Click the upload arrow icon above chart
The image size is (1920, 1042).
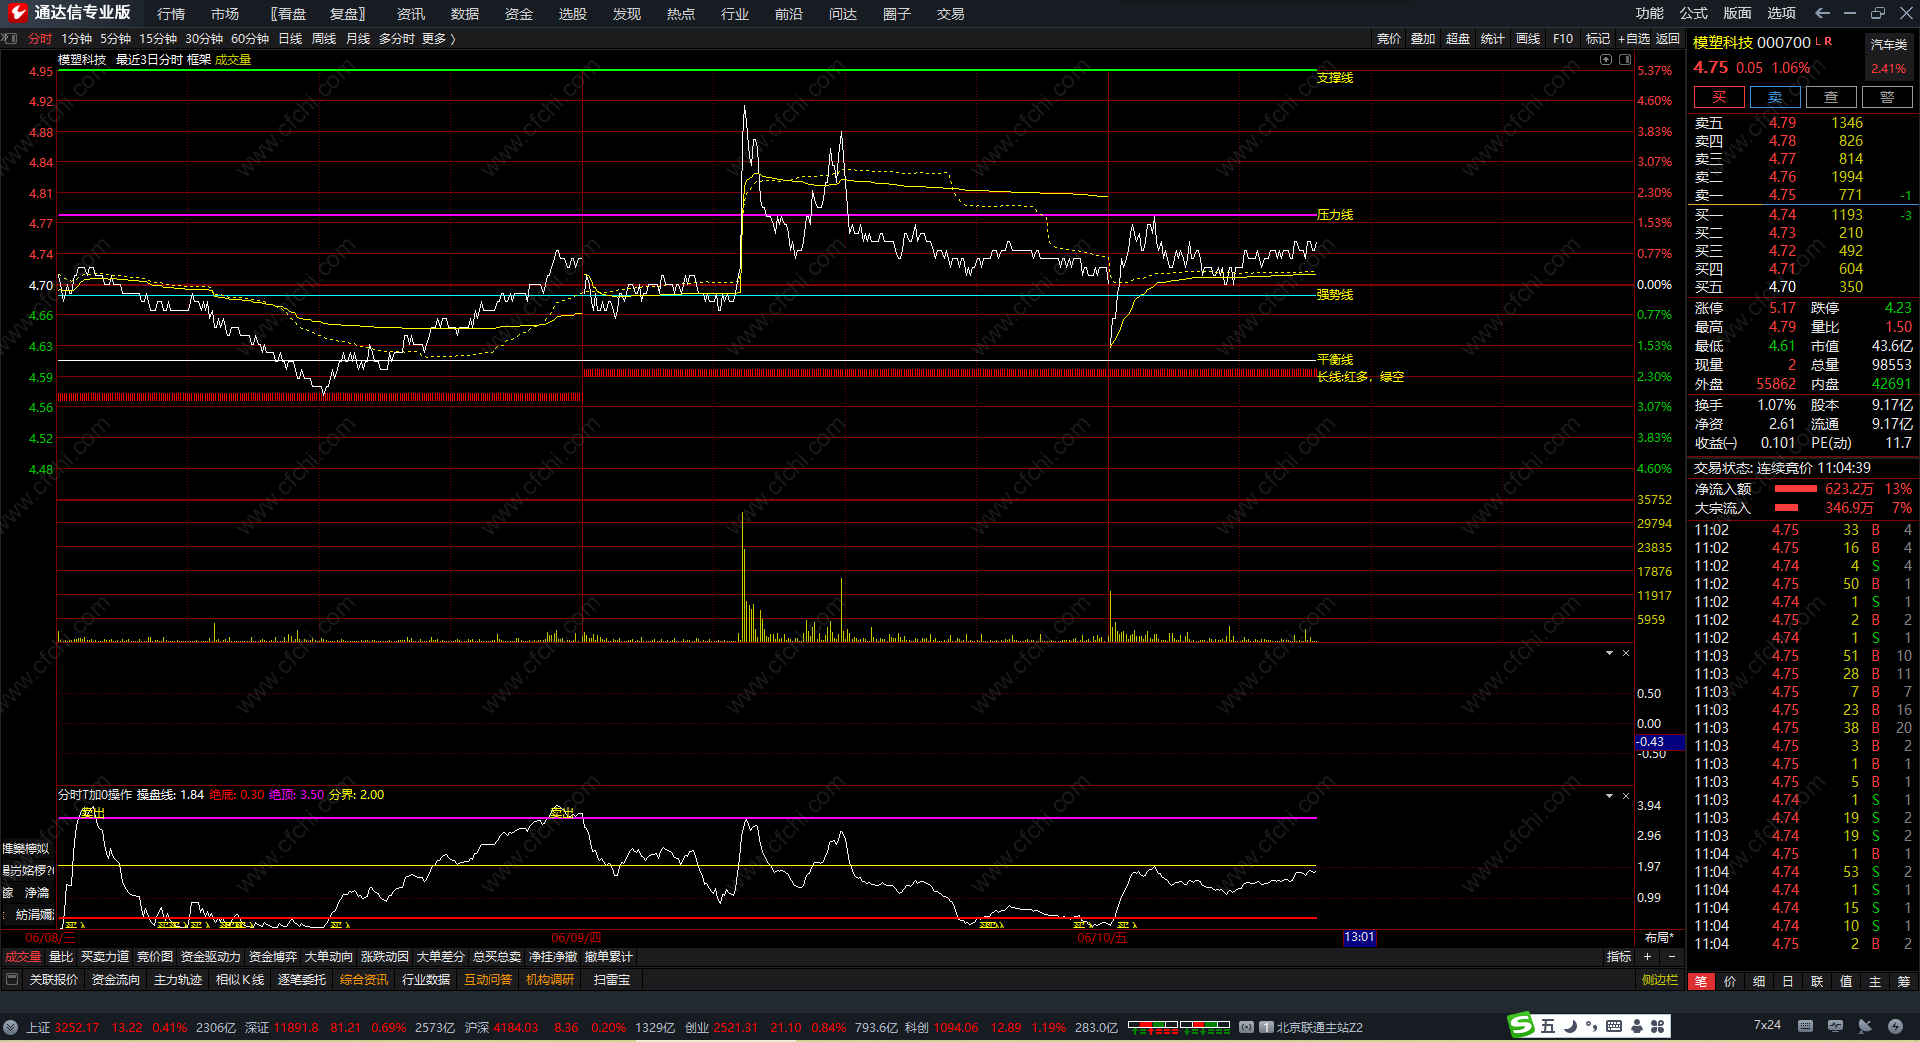pyautogui.click(x=1606, y=60)
